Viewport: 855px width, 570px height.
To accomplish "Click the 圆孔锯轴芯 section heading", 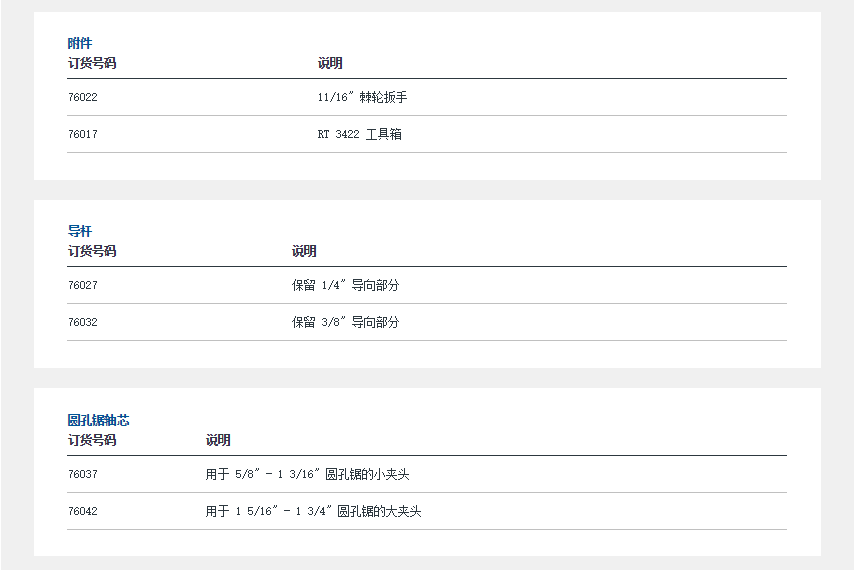I will (98, 420).
